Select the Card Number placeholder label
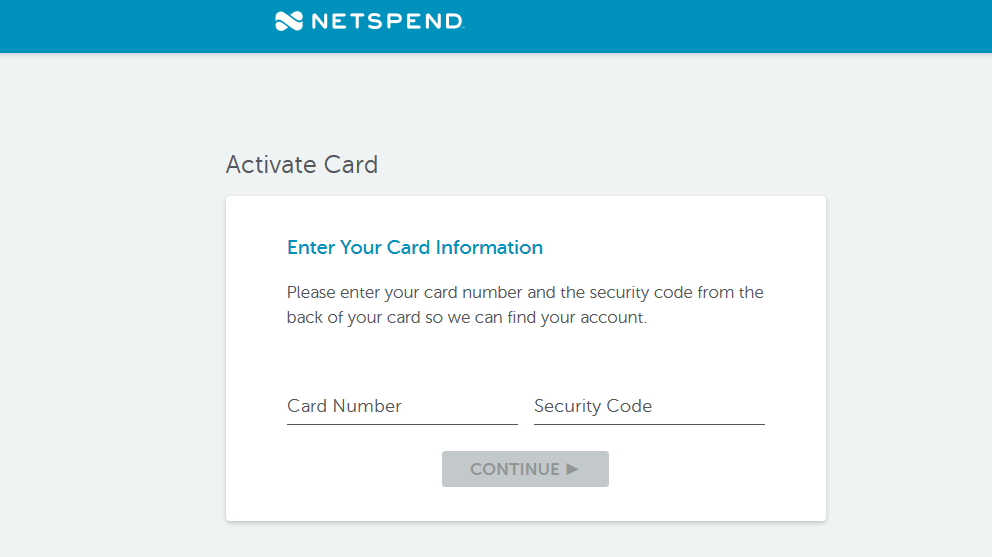This screenshot has height=557, width=992. (x=344, y=406)
